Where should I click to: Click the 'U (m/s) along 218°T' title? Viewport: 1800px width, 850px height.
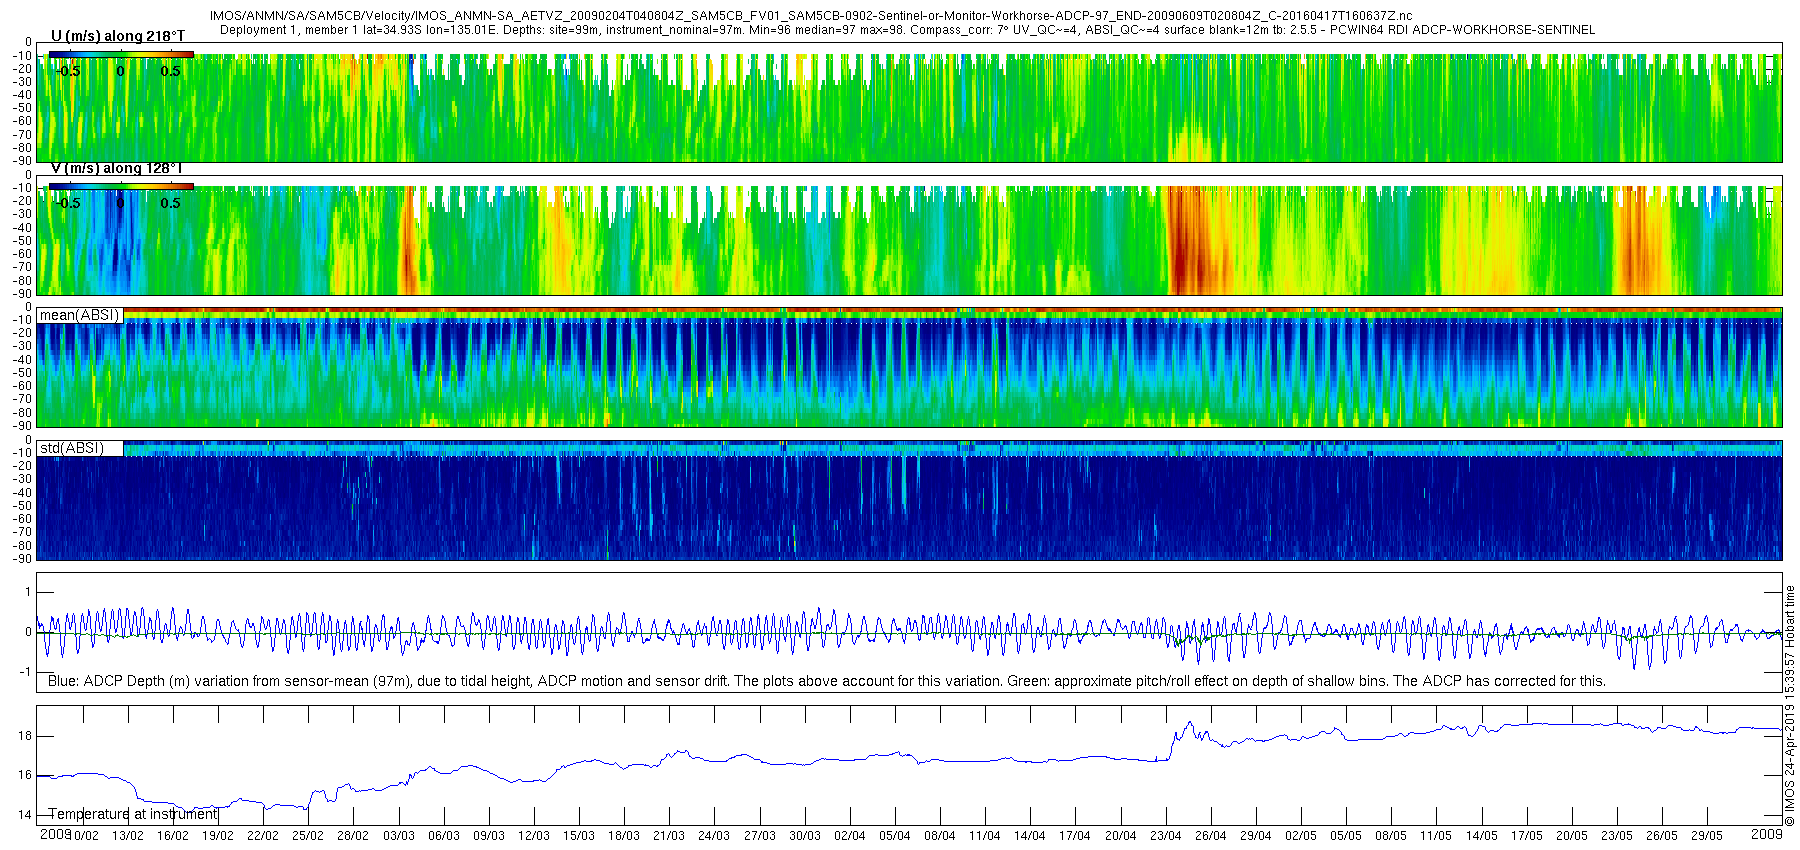click(118, 36)
